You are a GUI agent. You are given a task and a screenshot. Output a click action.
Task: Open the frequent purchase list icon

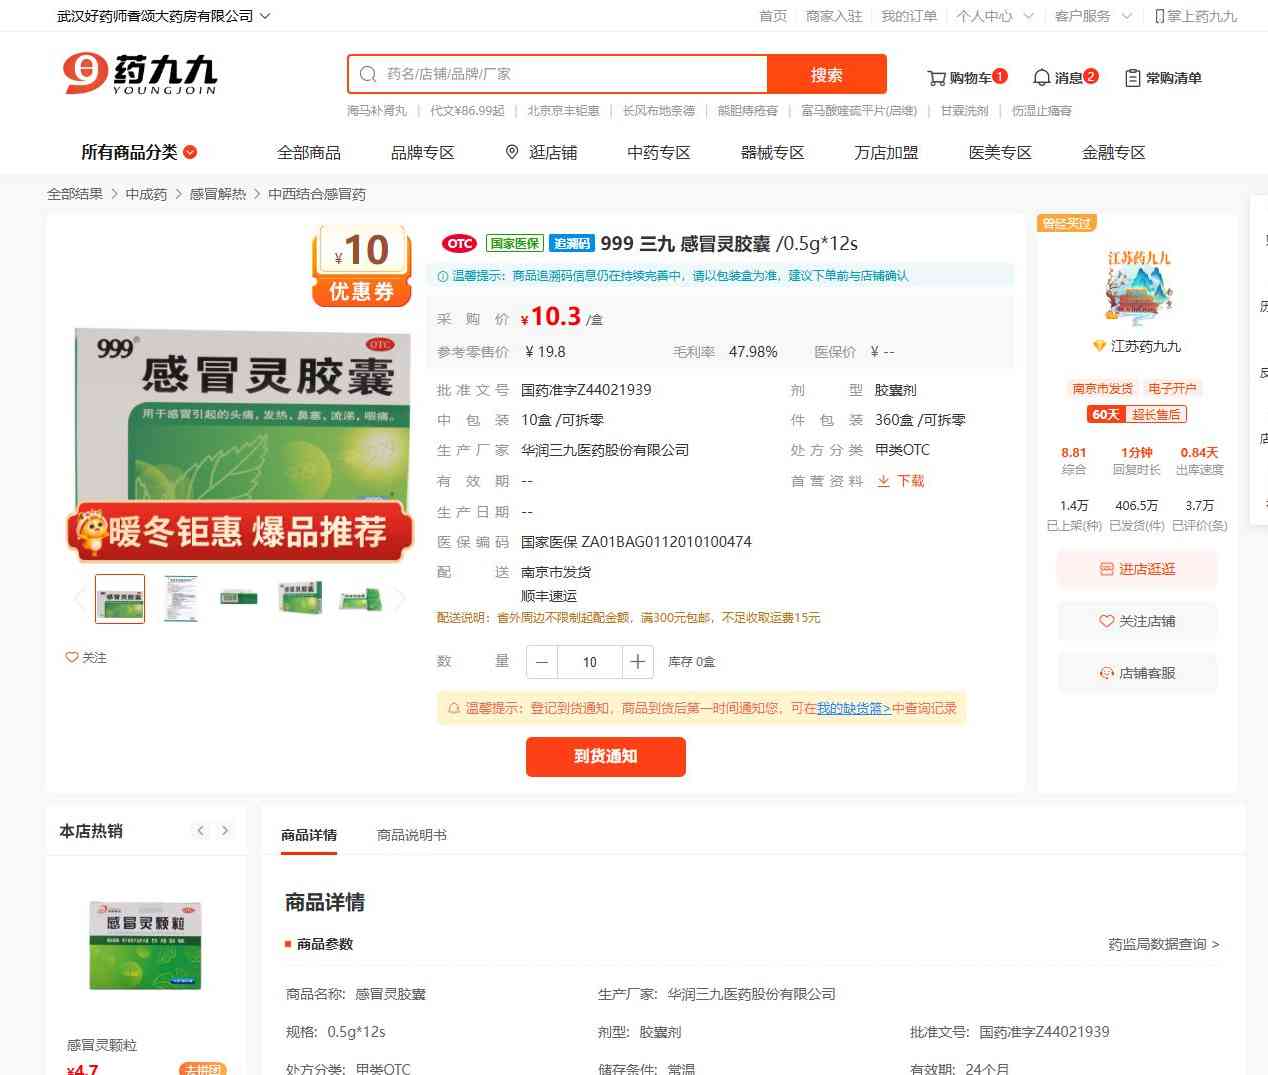(x=1133, y=78)
